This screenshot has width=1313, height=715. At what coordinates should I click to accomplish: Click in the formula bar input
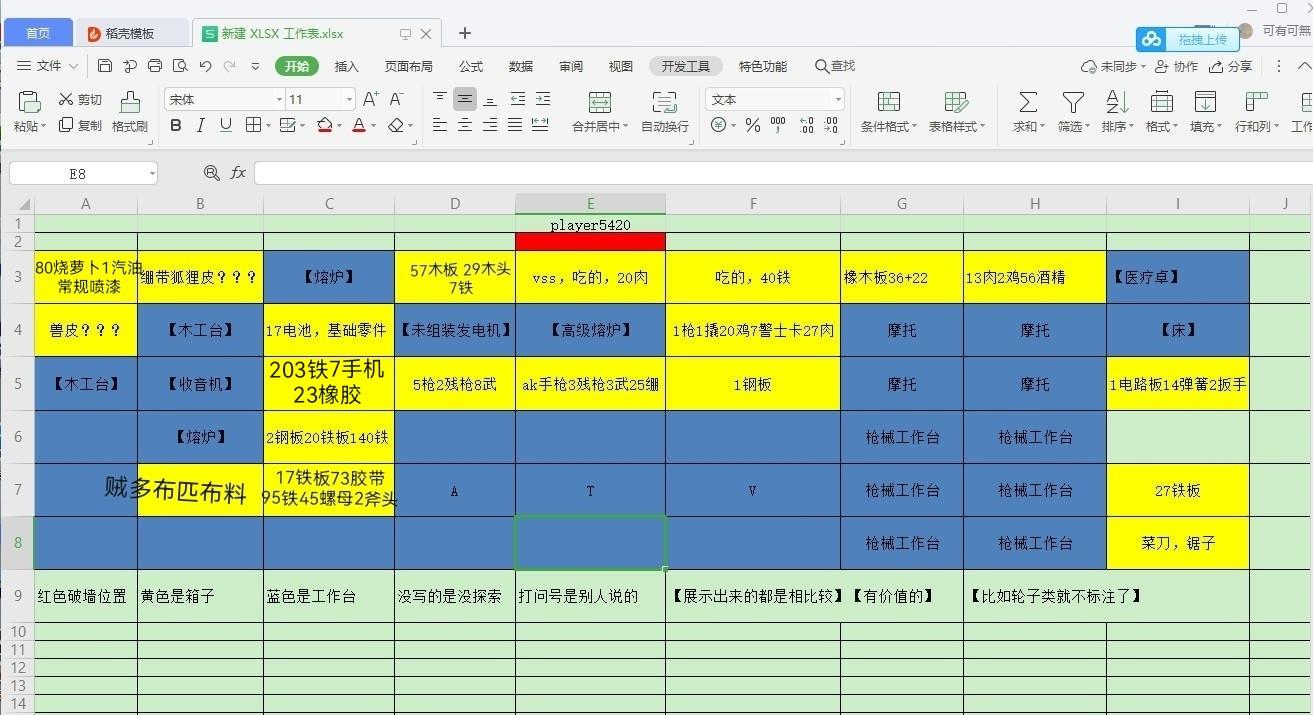click(x=782, y=173)
